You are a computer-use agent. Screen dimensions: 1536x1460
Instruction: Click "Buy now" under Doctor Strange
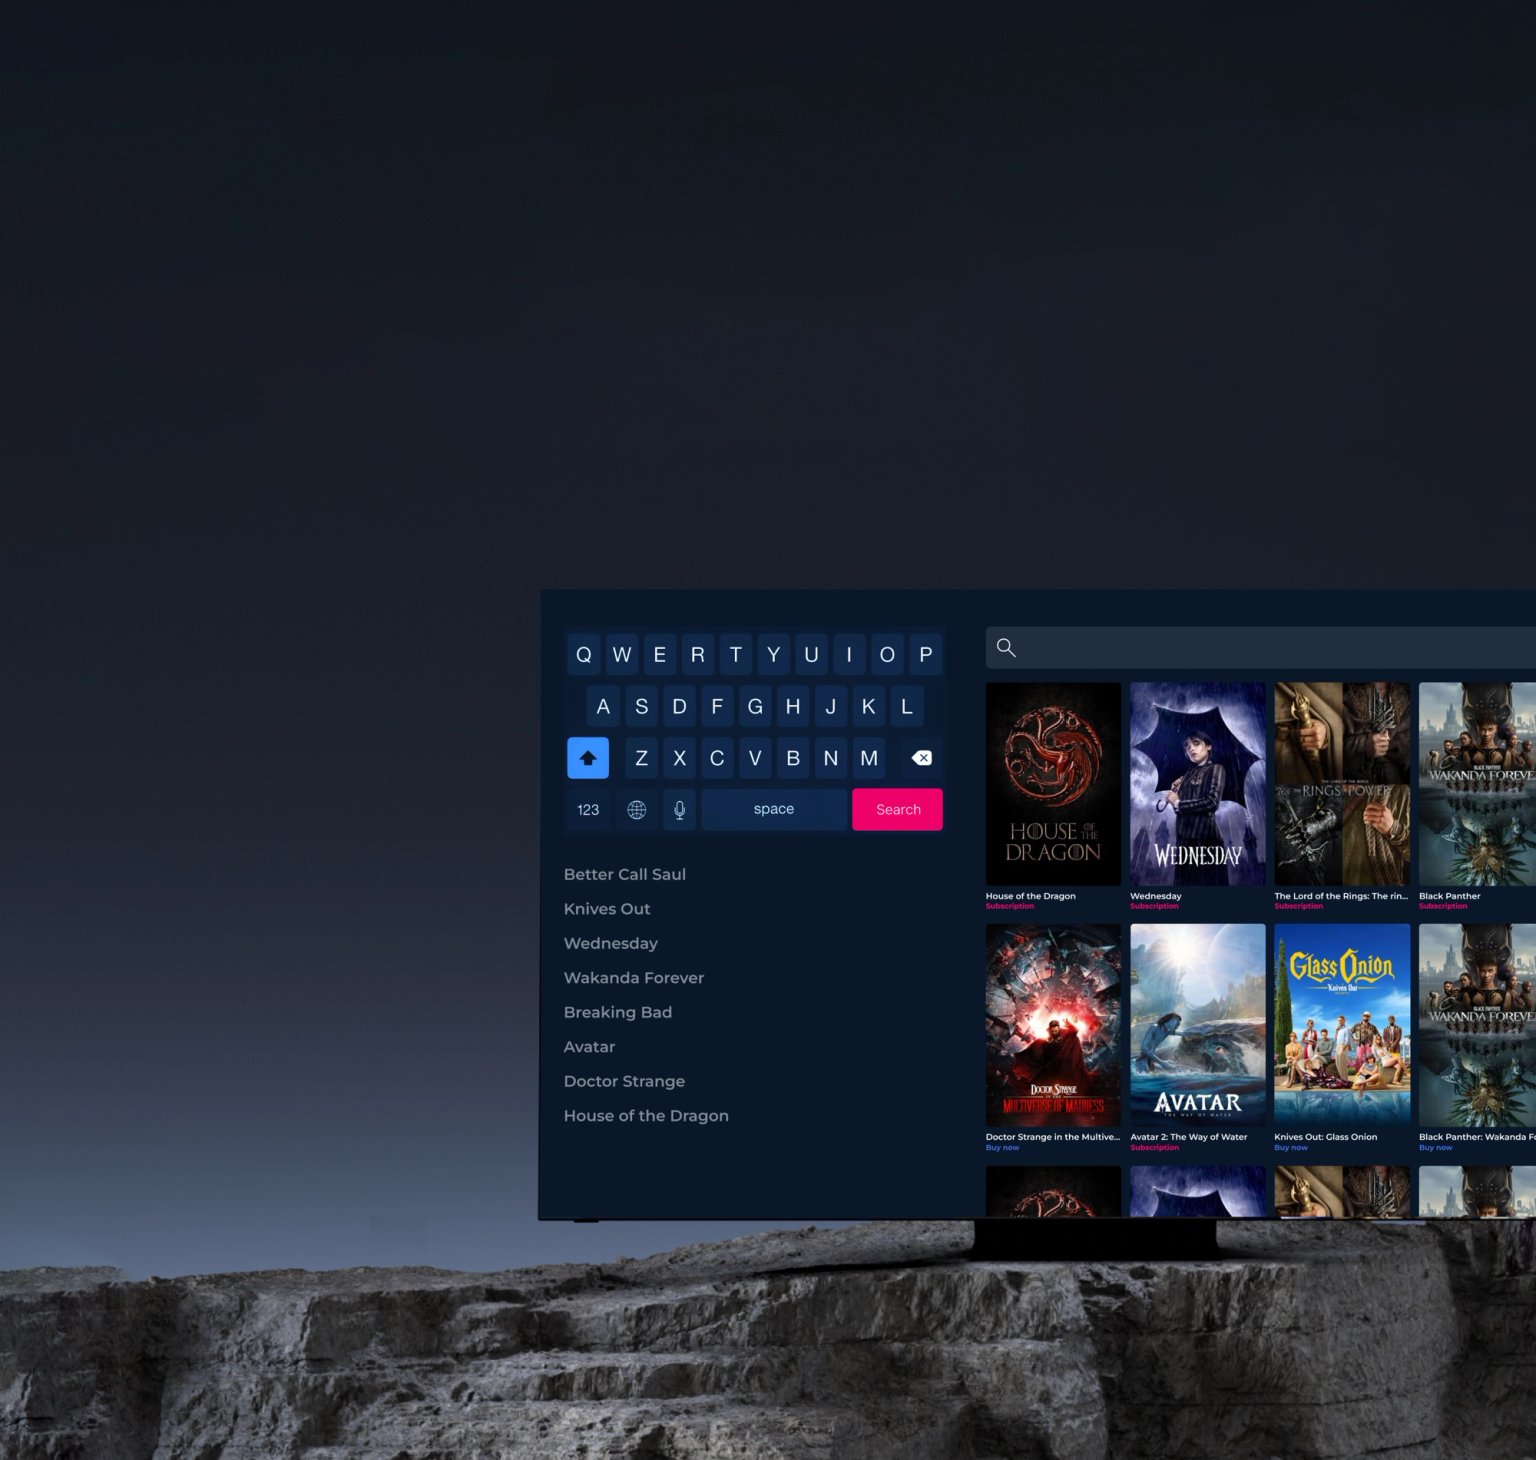click(x=1002, y=1147)
